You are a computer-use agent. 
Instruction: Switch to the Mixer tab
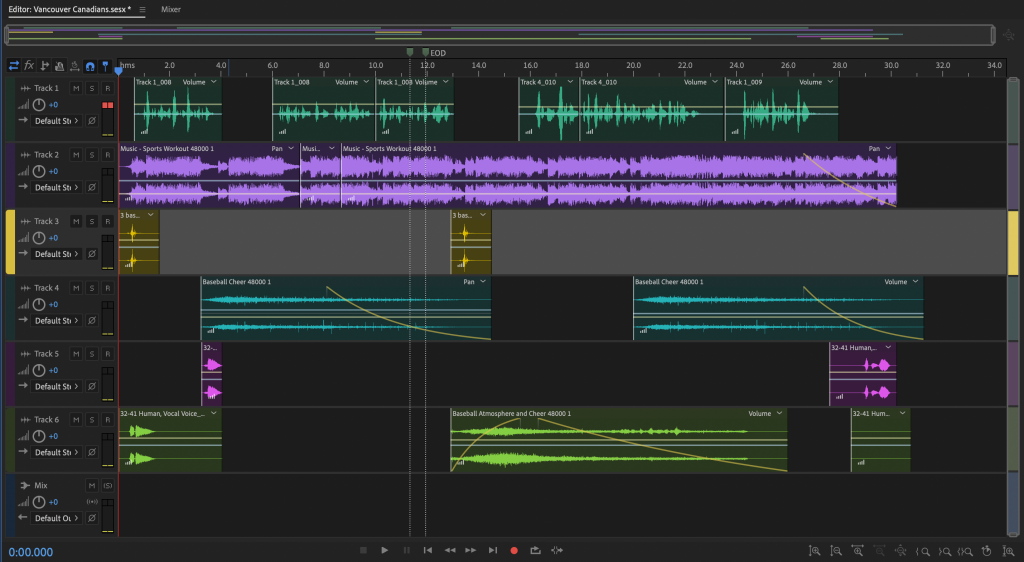[171, 9]
